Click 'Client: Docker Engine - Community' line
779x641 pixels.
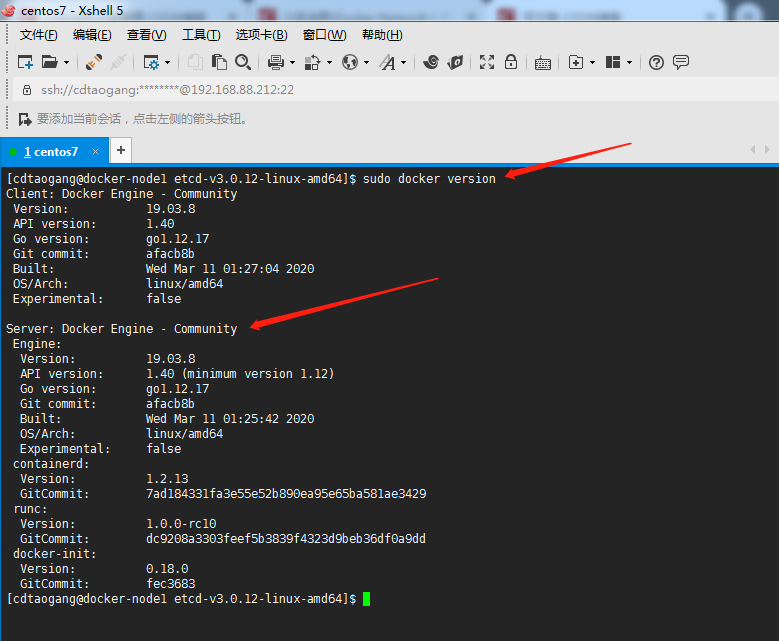122,194
